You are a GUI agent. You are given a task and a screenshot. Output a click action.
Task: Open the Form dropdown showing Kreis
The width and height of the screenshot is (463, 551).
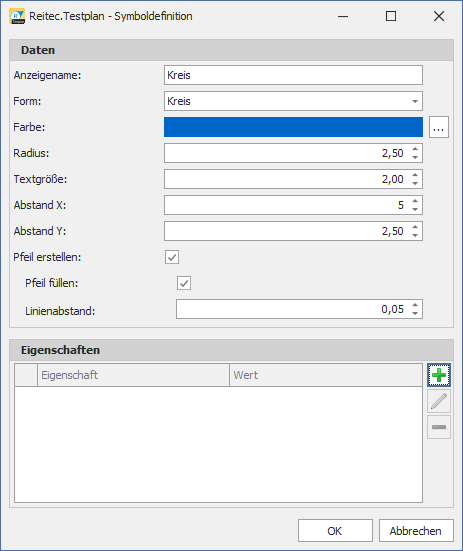[x=293, y=101]
